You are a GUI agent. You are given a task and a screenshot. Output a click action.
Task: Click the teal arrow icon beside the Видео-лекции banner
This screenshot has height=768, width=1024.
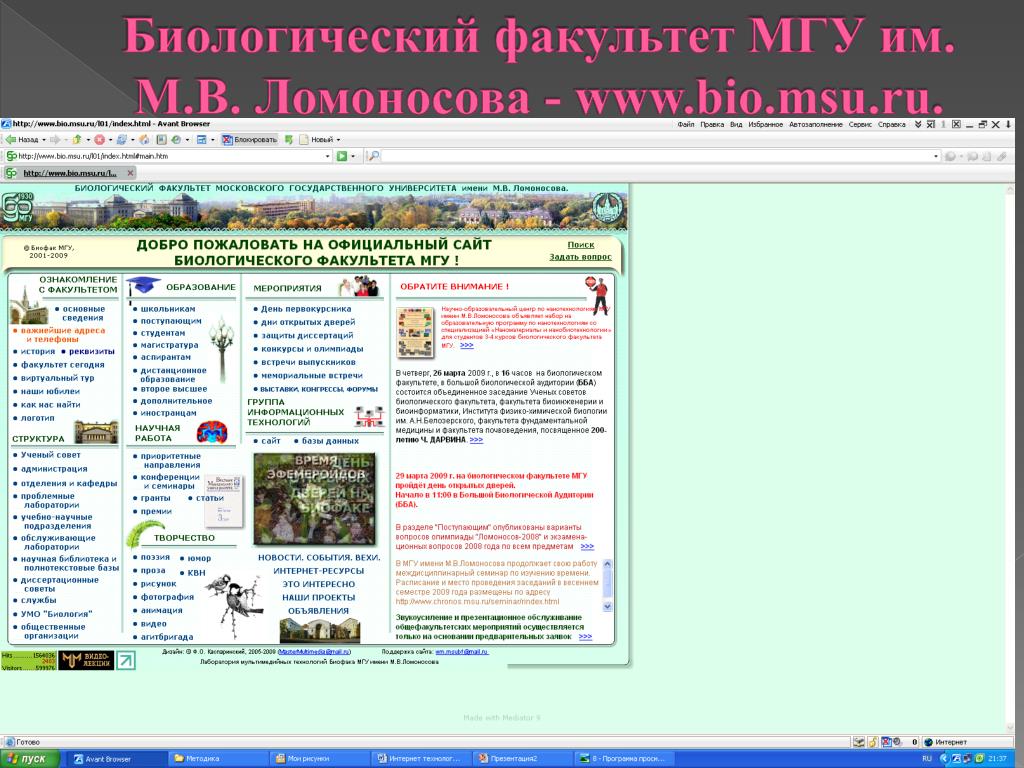[126, 660]
